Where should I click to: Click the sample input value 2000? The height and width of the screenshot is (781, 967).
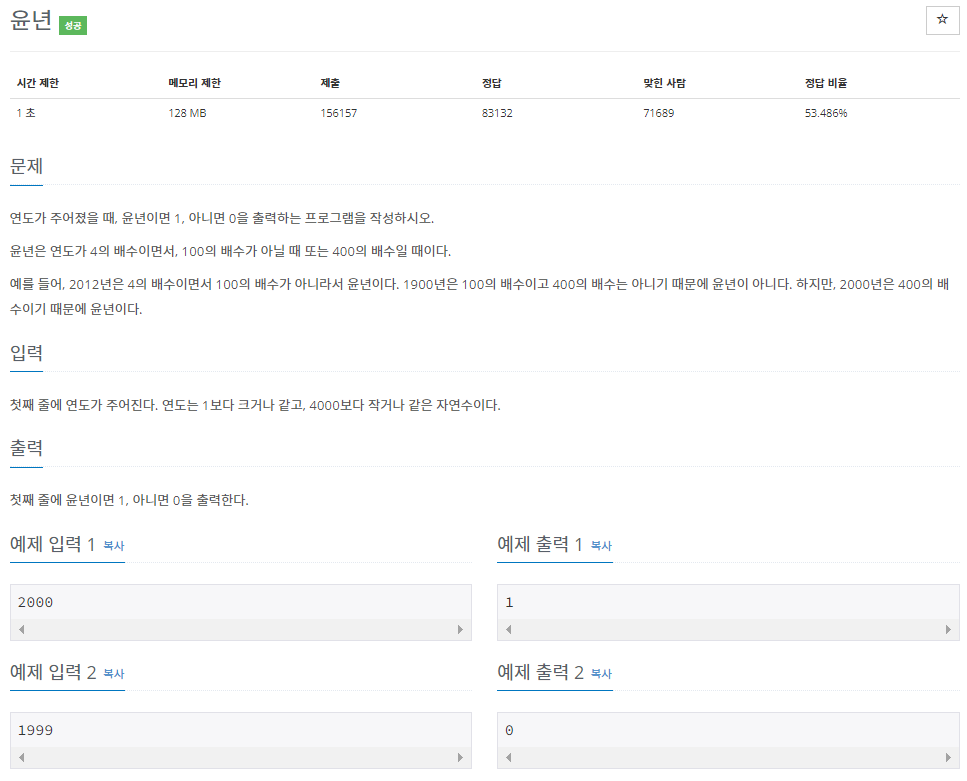(x=35, y=602)
